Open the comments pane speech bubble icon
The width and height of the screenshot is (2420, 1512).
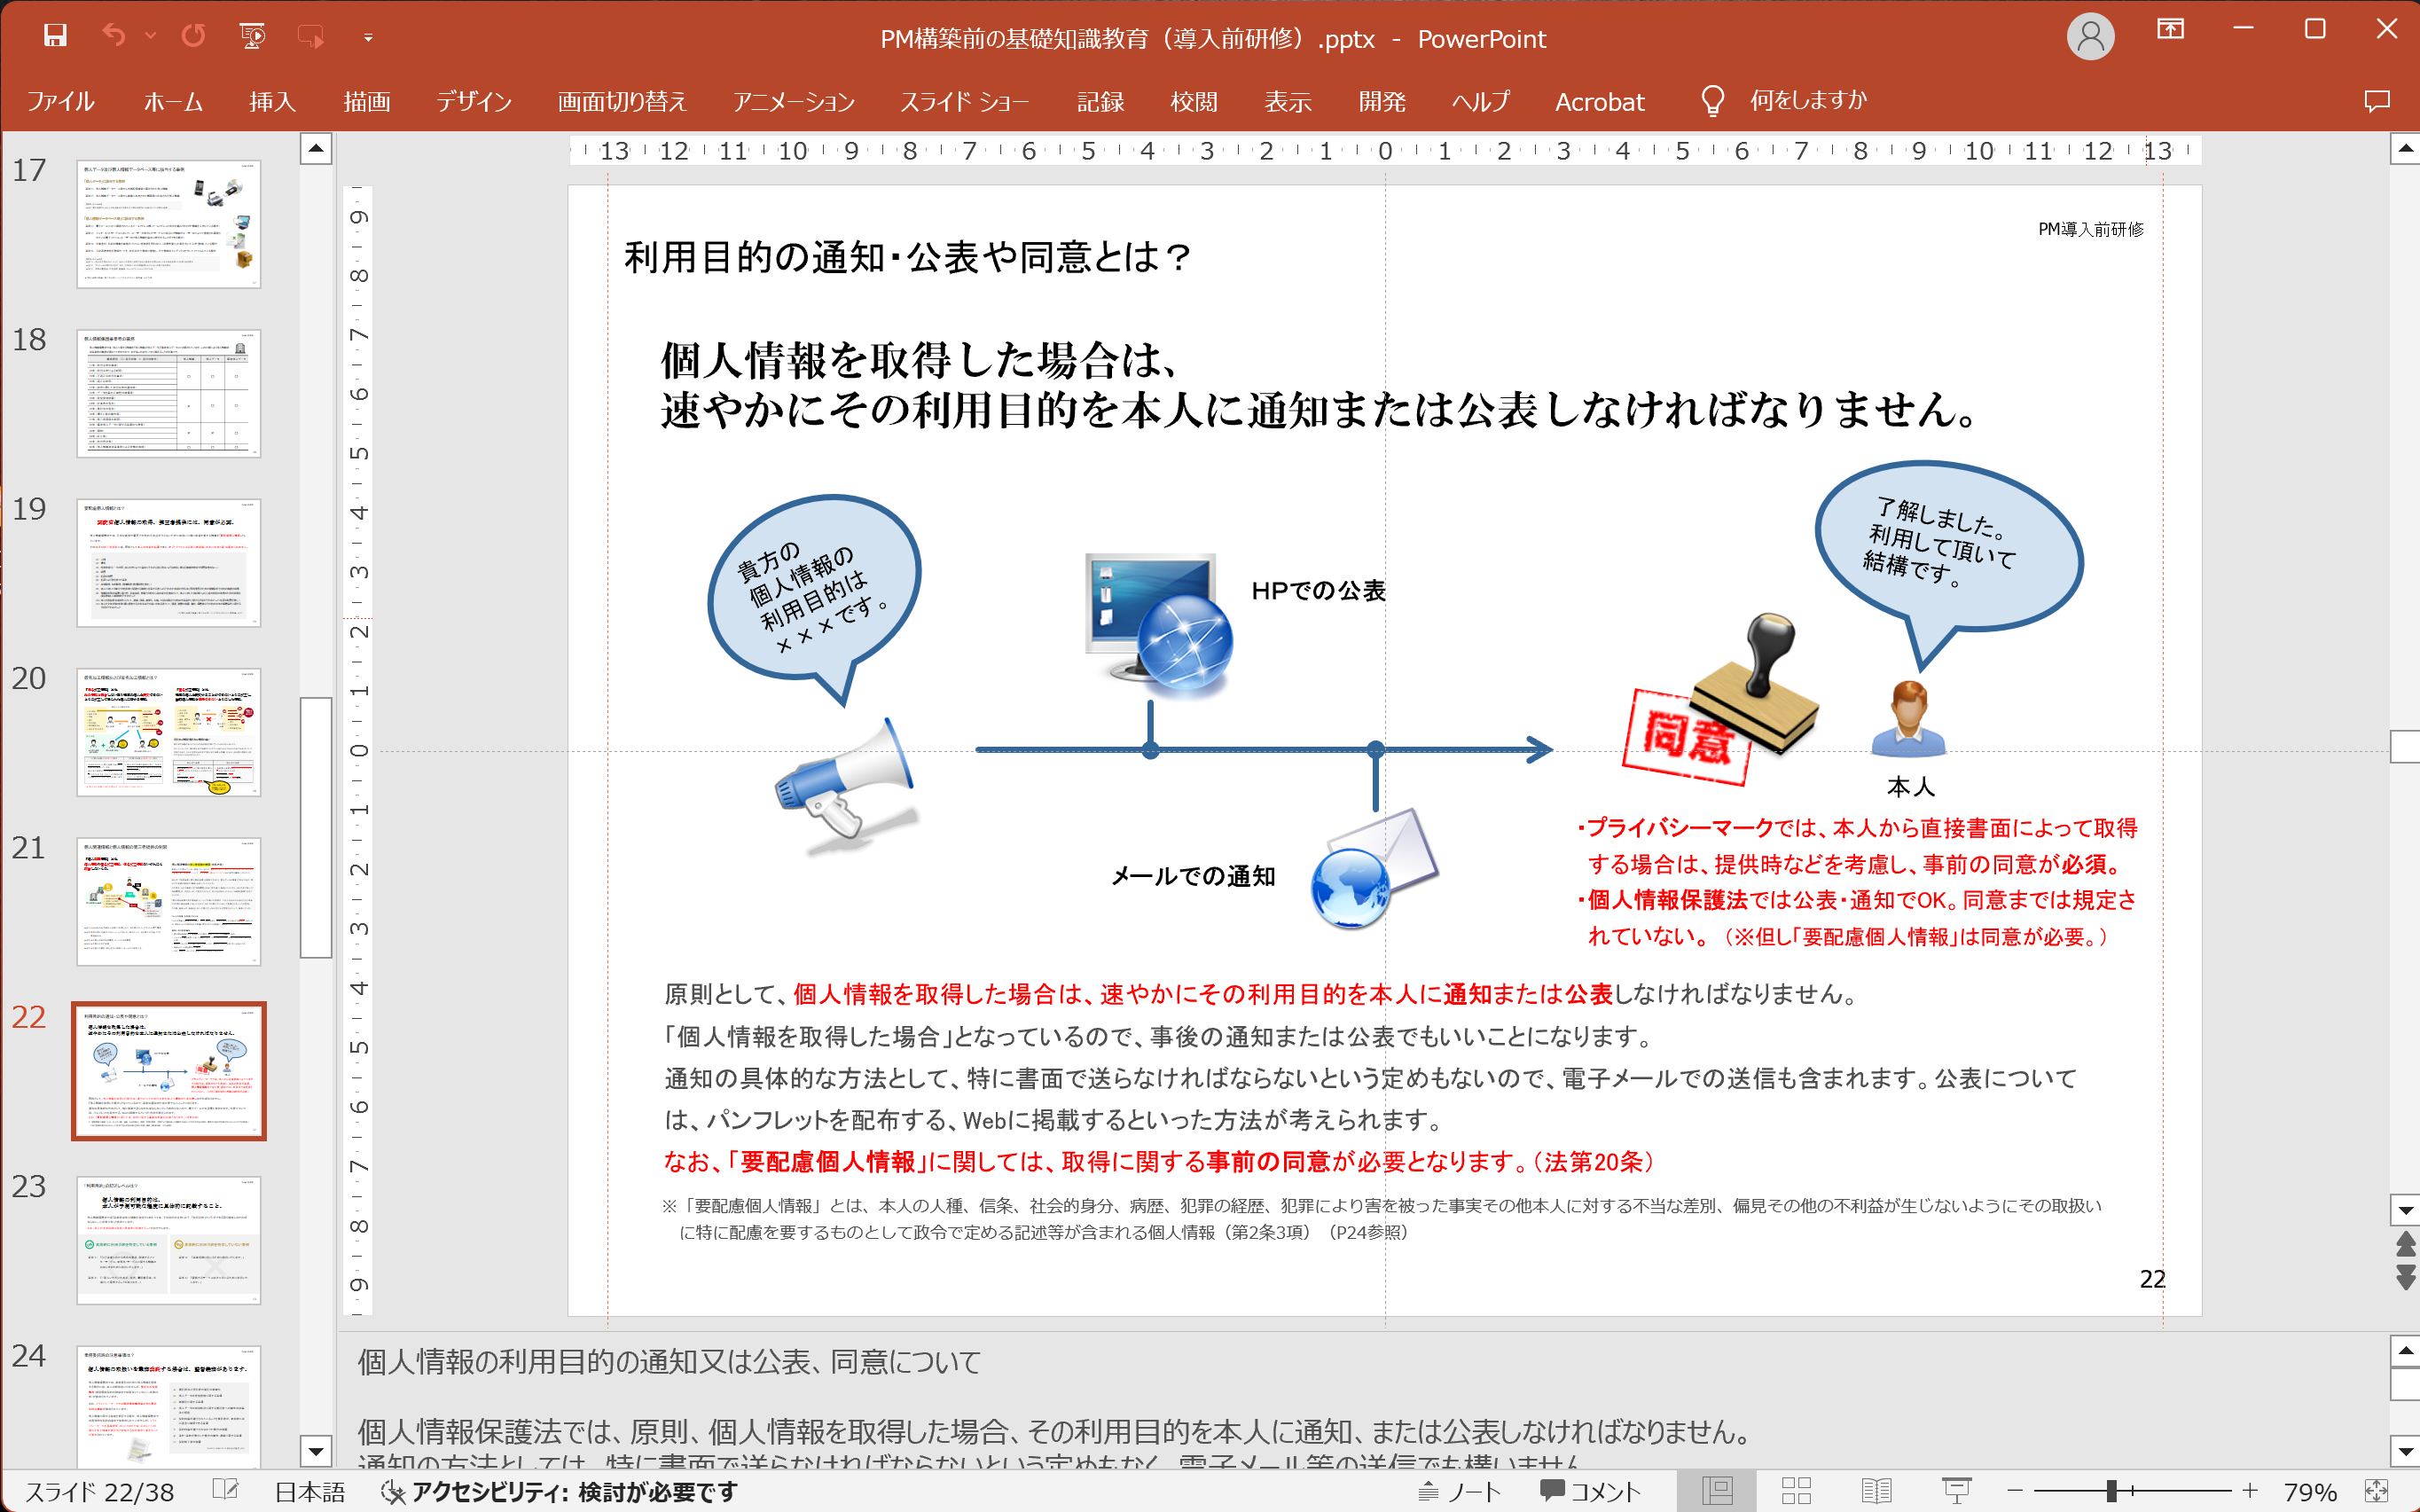2376,101
